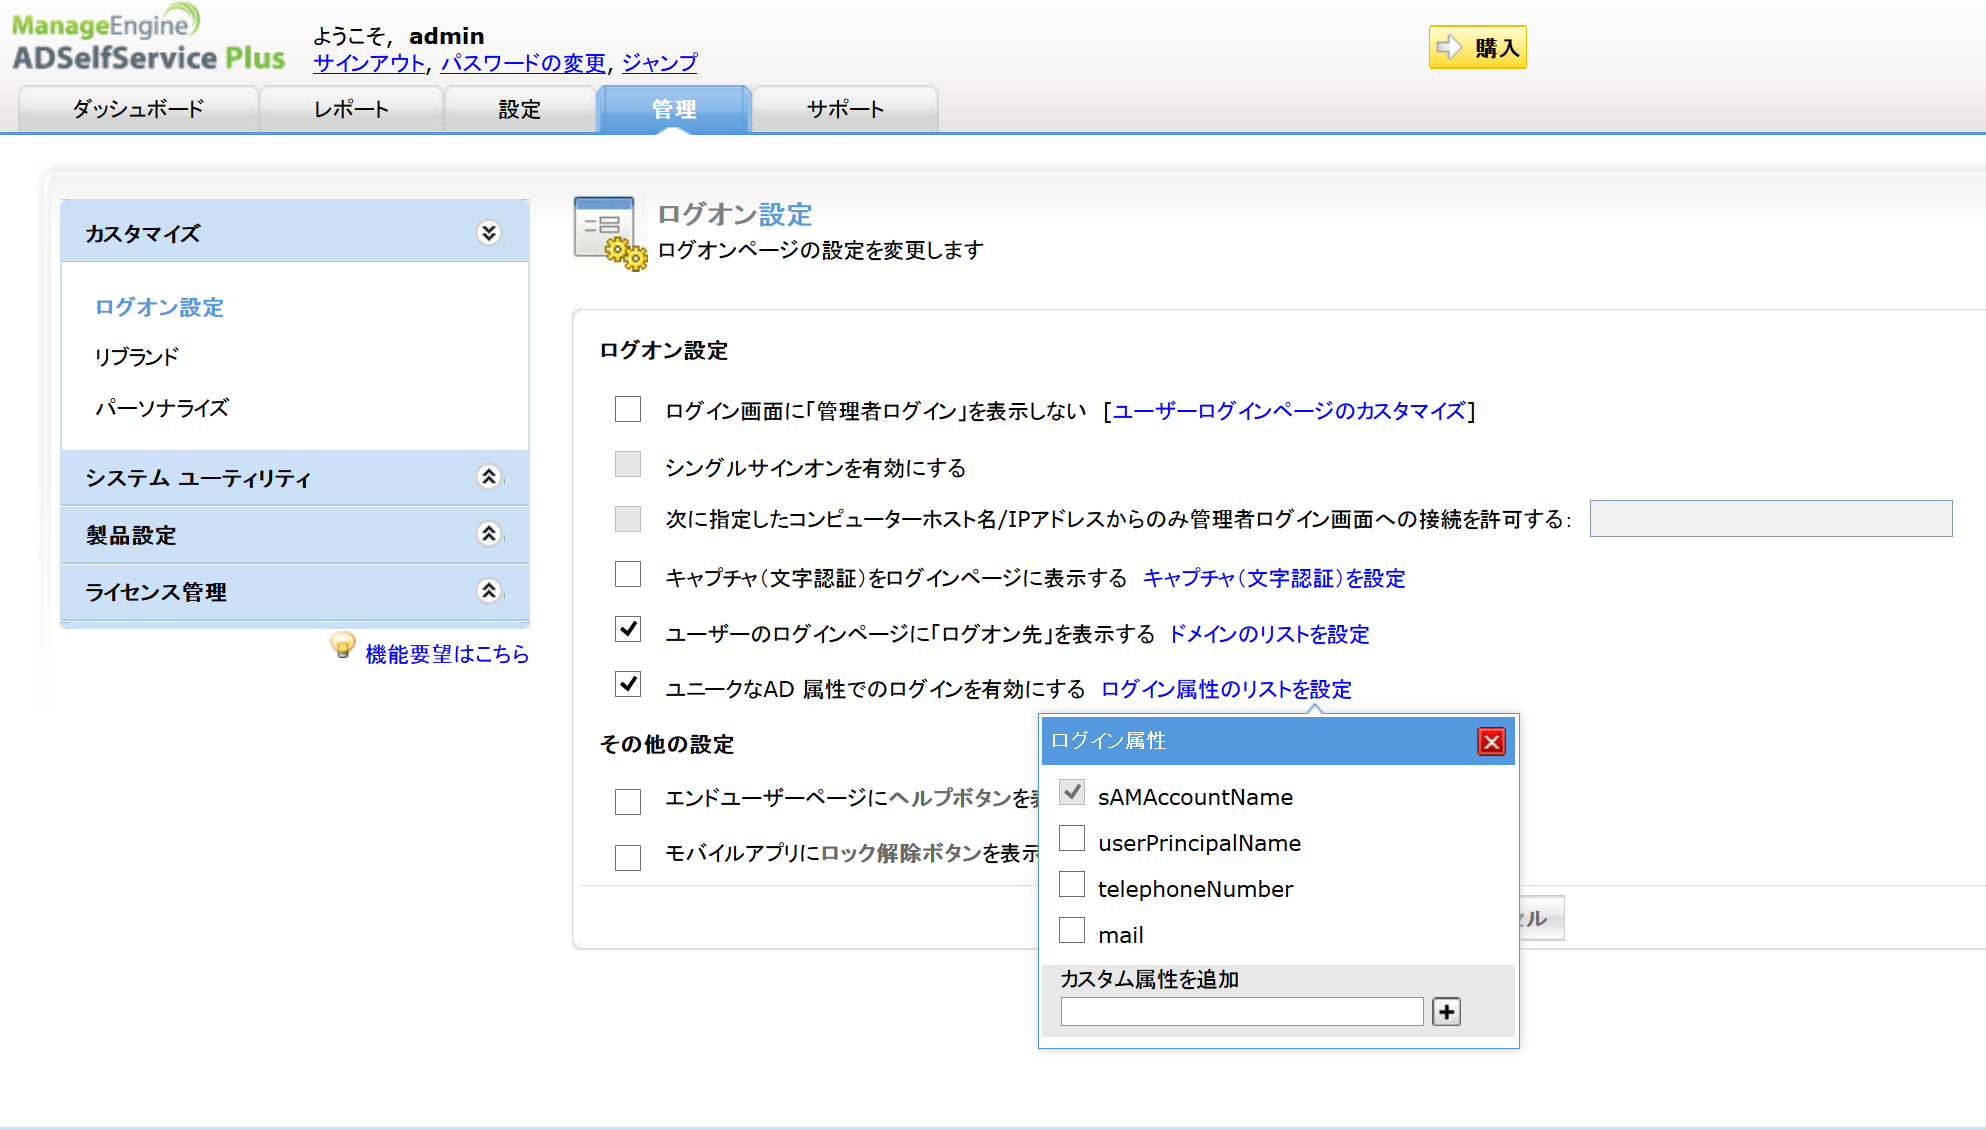Expand the システム ユーティリティ section
Image resolution: width=1986 pixels, height=1130 pixels.
[488, 477]
